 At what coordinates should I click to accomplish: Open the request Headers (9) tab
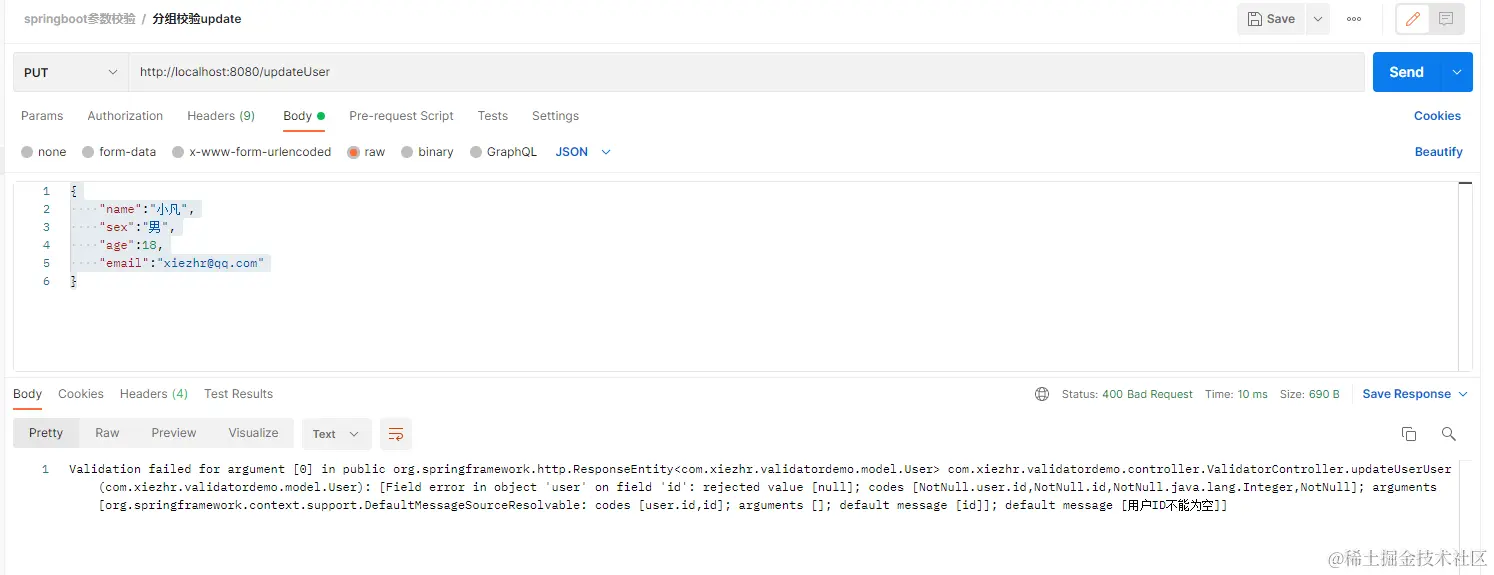pyautogui.click(x=221, y=116)
